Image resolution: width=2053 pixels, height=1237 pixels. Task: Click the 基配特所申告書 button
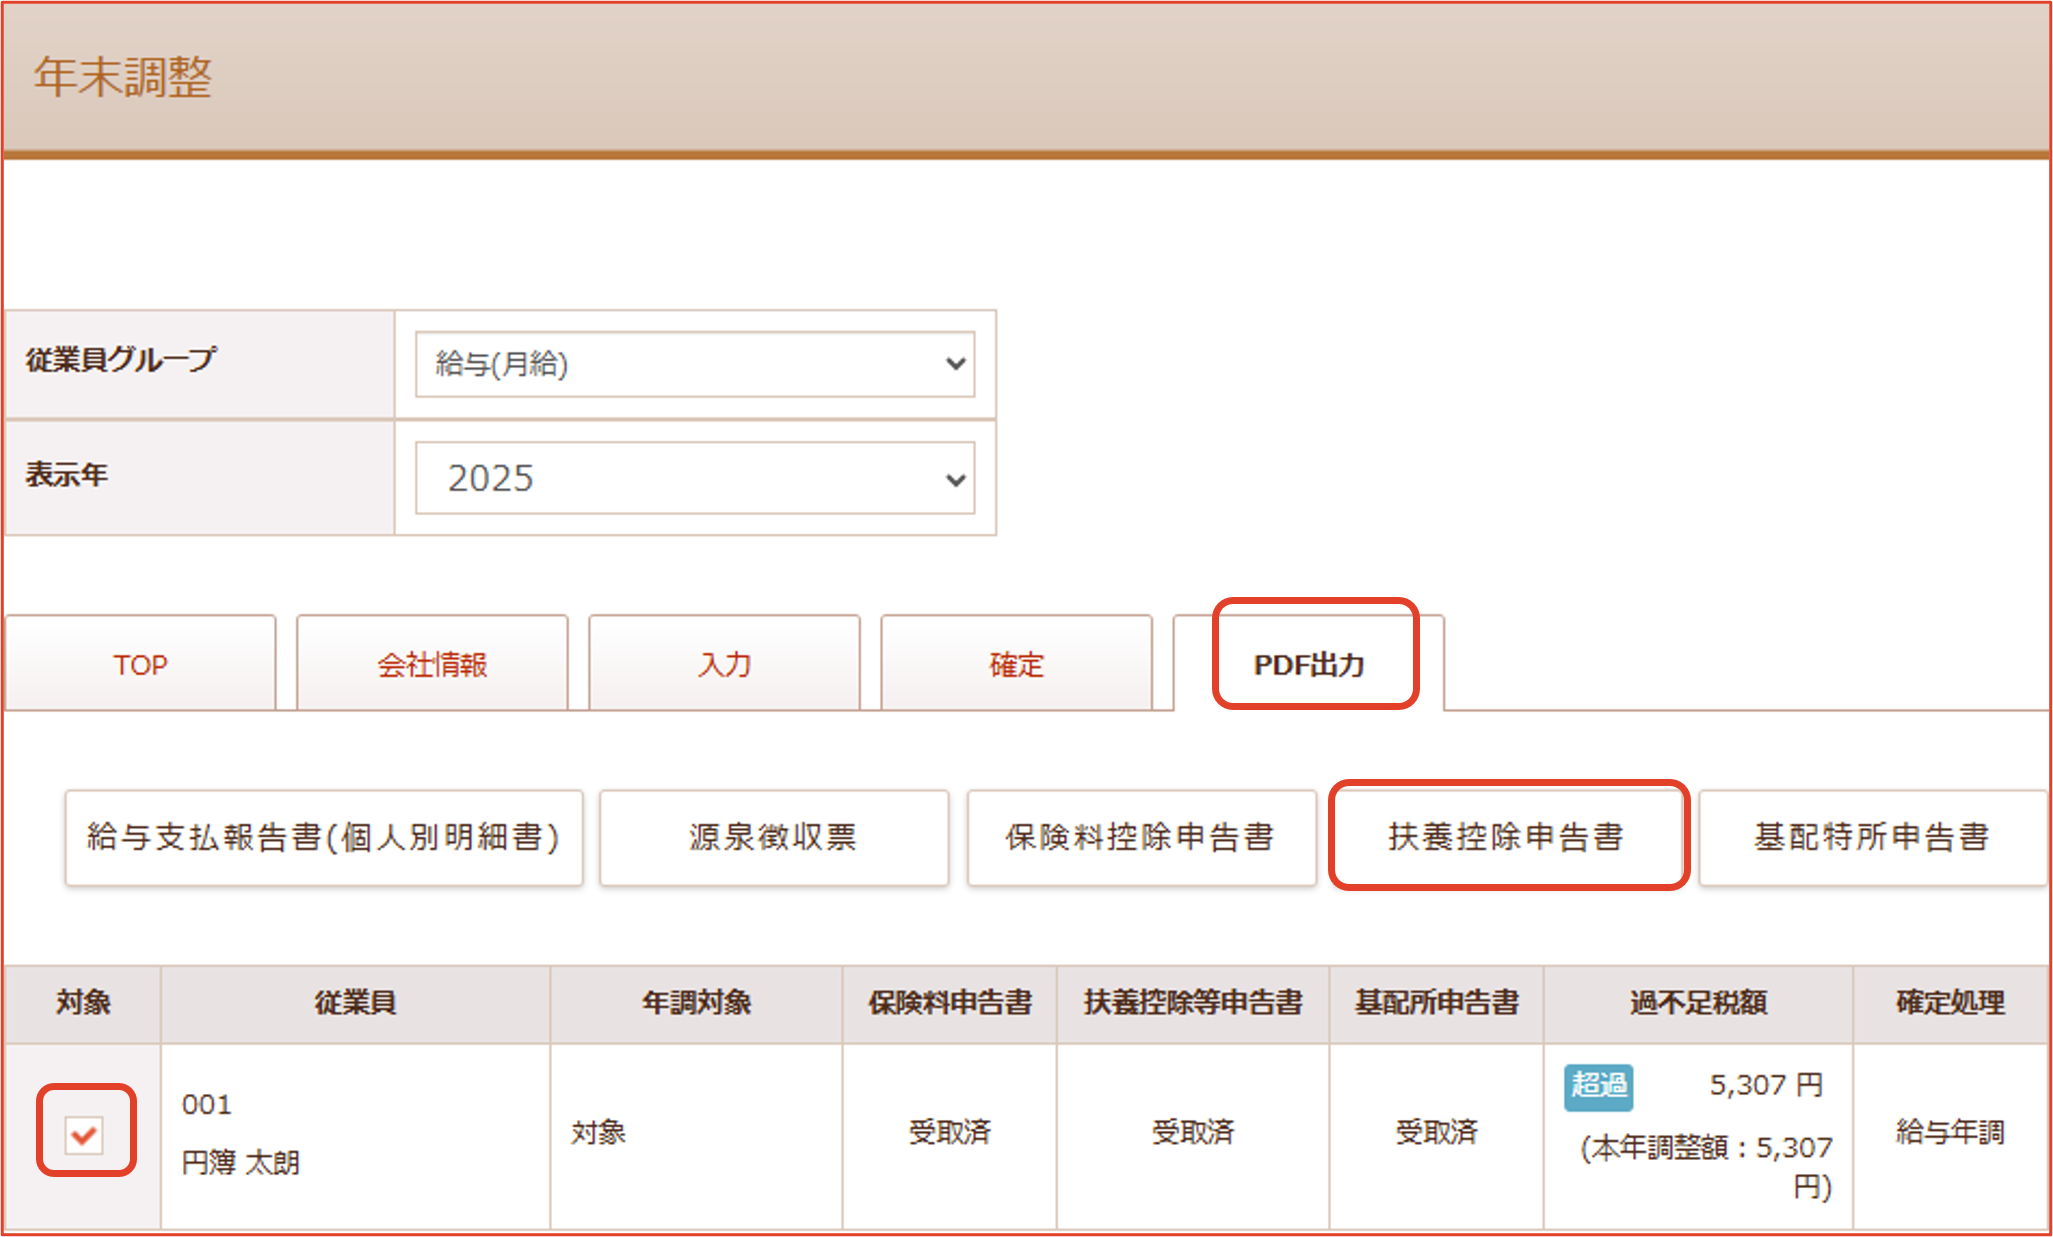tap(1872, 837)
